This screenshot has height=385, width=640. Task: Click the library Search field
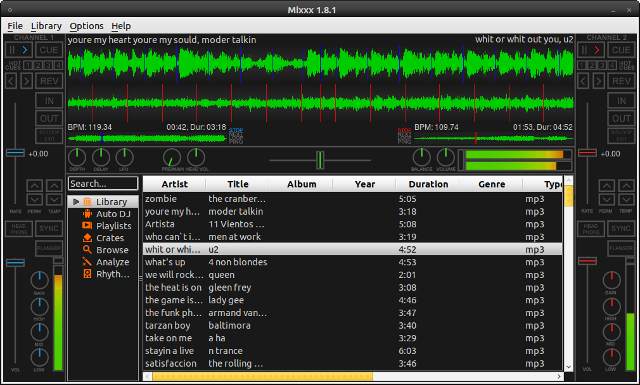103,184
